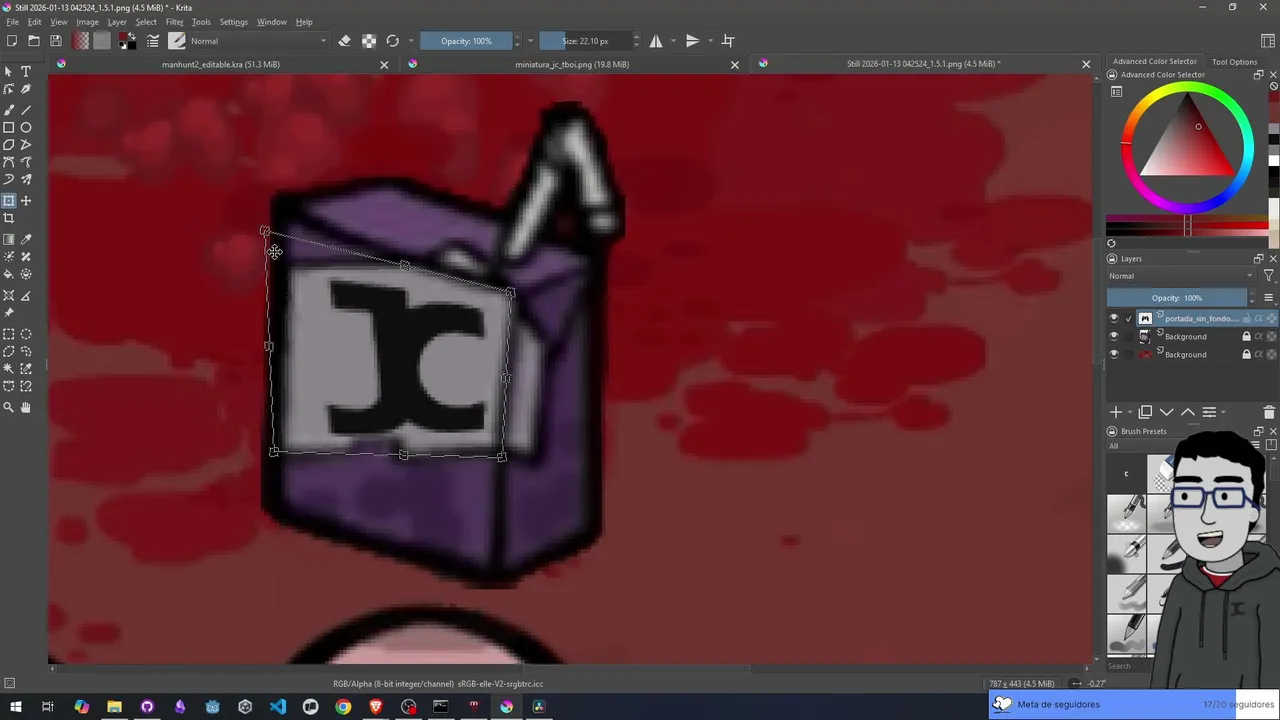1280x720 pixels.
Task: Expand vertical mirror options arrow
Action: tap(710, 41)
